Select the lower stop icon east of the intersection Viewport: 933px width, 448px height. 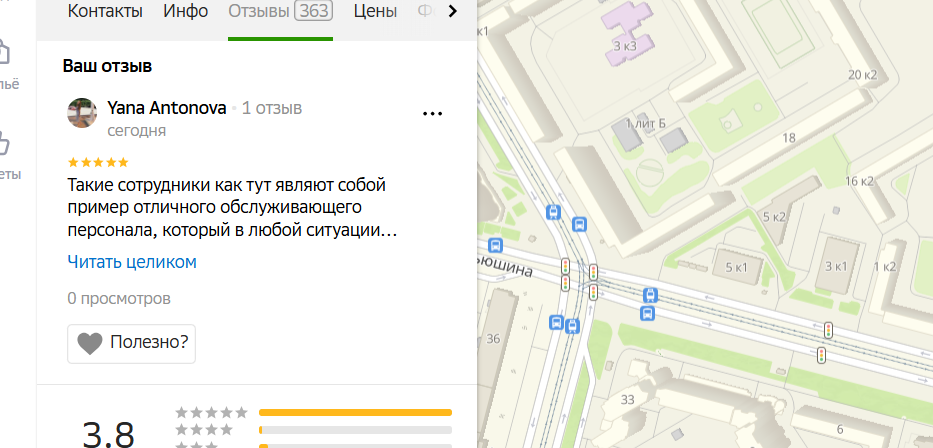pyautogui.click(x=647, y=313)
